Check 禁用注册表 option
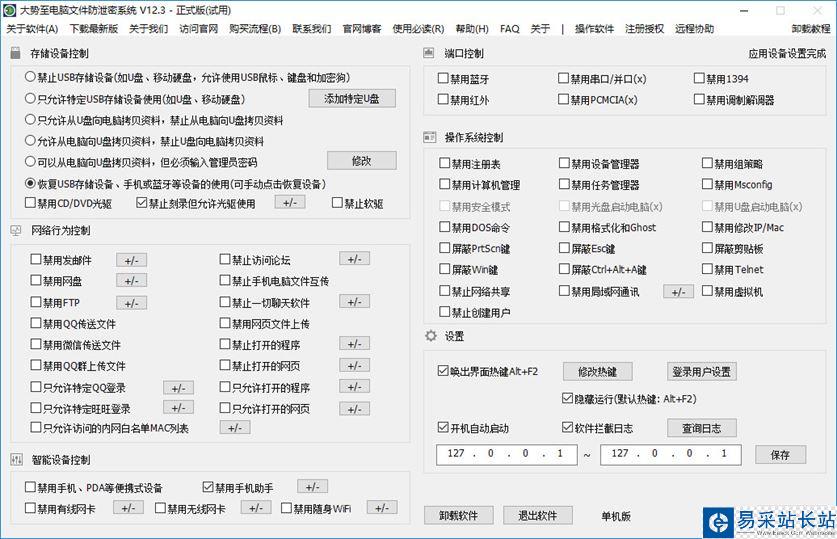The height and width of the screenshot is (539, 837). pyautogui.click(x=444, y=163)
